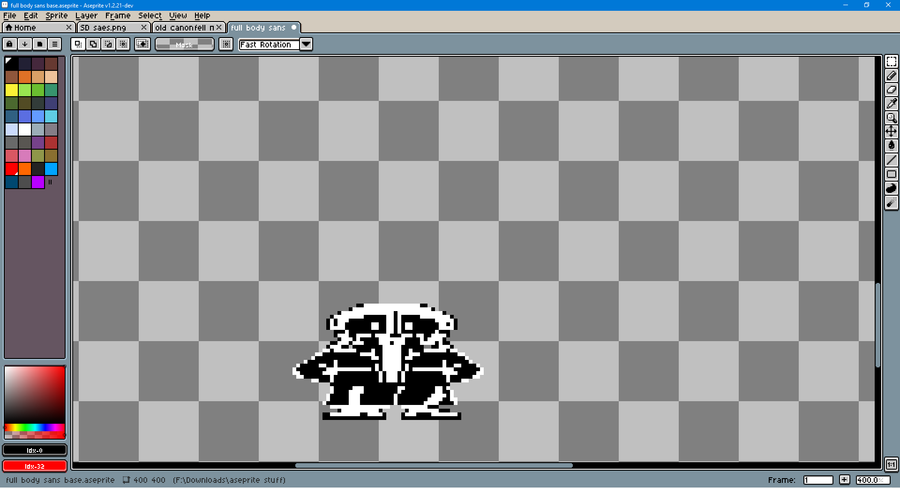Click the vertical canvas scrollbar

click(x=878, y=325)
